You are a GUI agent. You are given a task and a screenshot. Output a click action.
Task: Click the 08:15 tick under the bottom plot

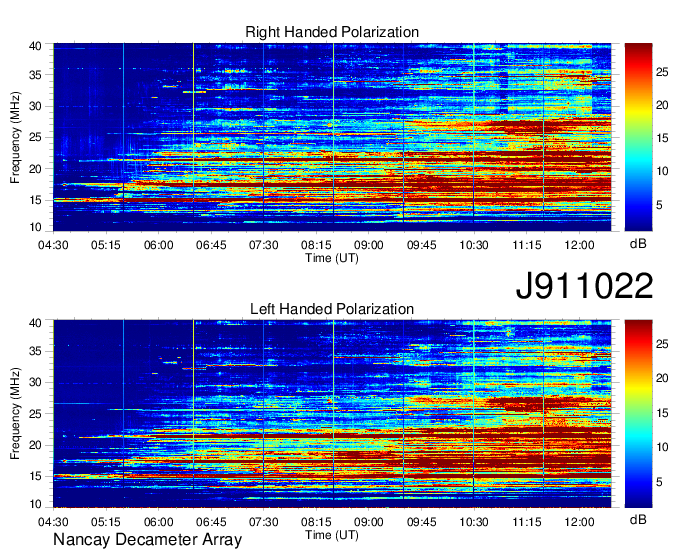pyautogui.click(x=316, y=522)
